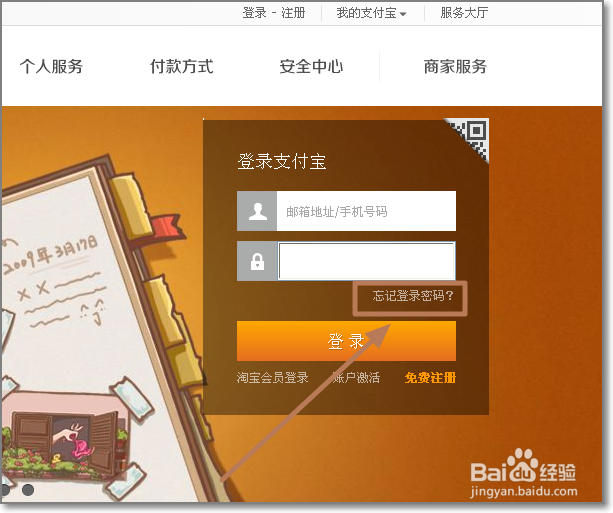Screen dimensions: 613x513
Task: Expand the 我的支付宝 dropdown
Action: coord(371,13)
